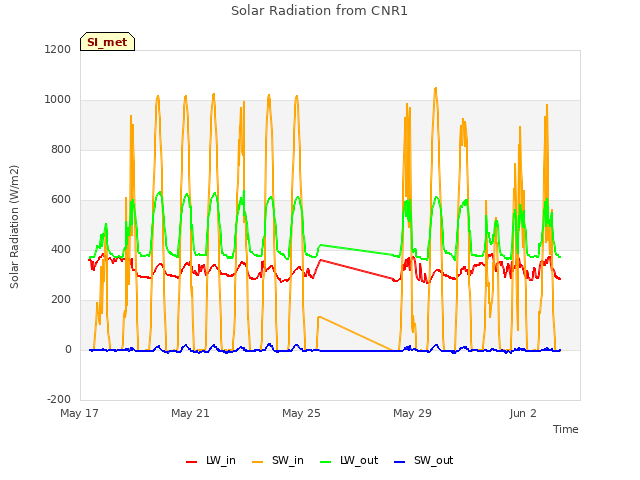Click the Jun 2 x-axis label
The height and width of the screenshot is (480, 640).
tap(523, 413)
